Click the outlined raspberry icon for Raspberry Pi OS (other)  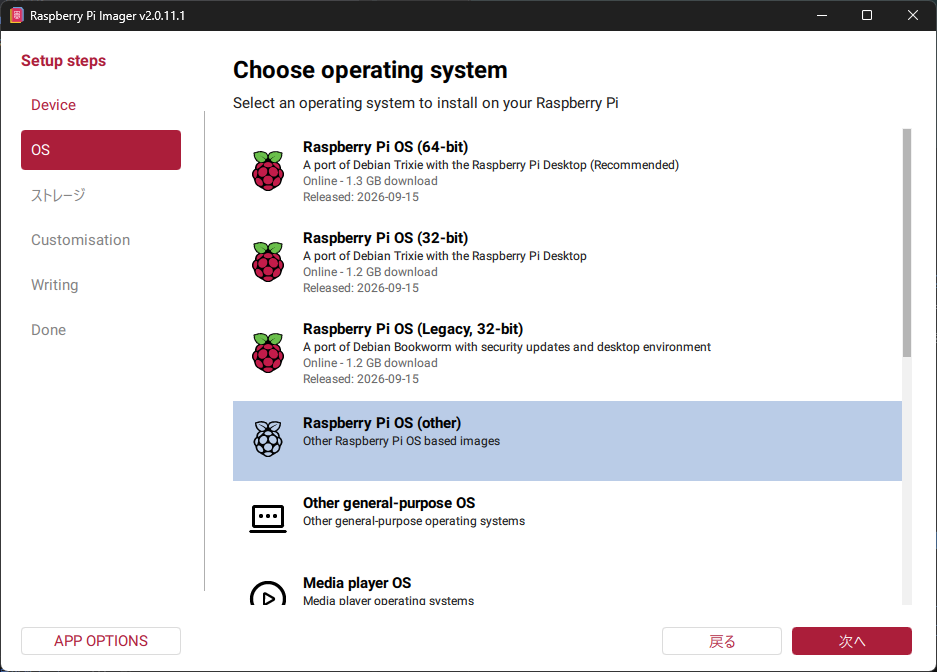click(x=268, y=439)
